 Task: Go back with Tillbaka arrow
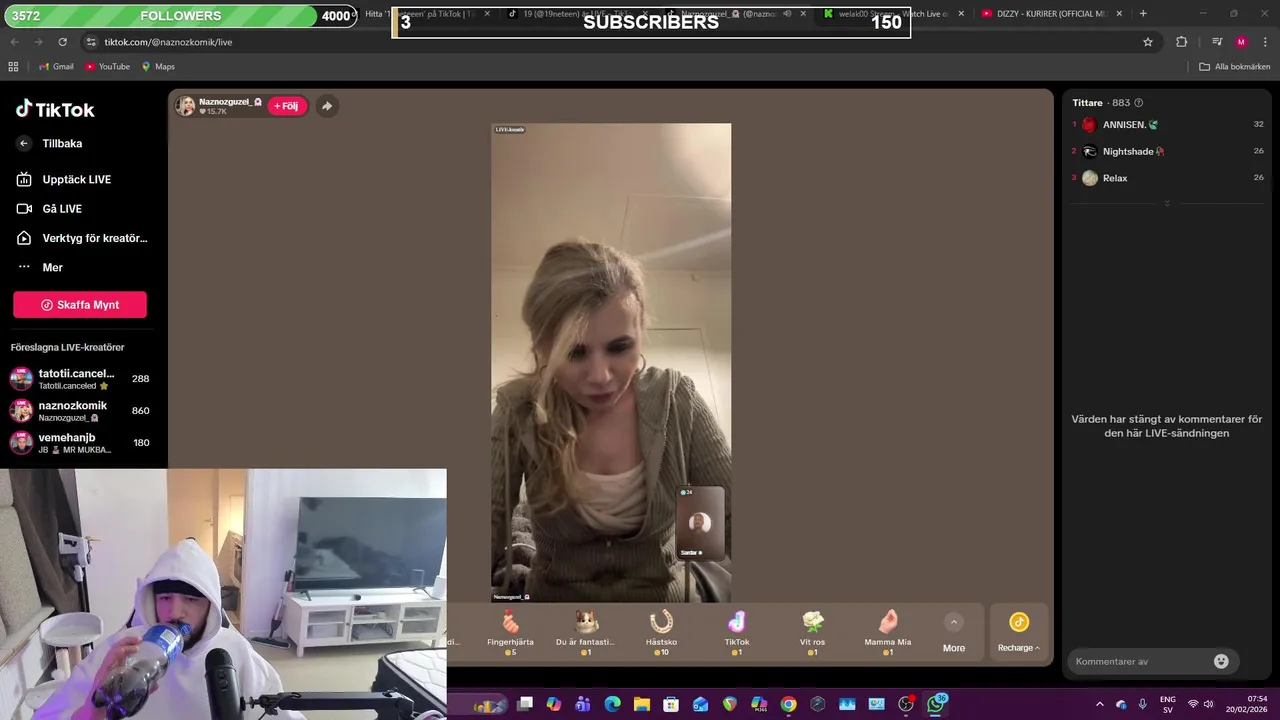point(24,143)
